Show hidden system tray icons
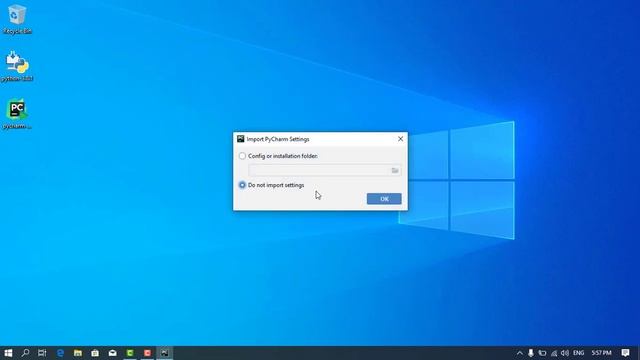The height and width of the screenshot is (360, 640). click(519, 353)
